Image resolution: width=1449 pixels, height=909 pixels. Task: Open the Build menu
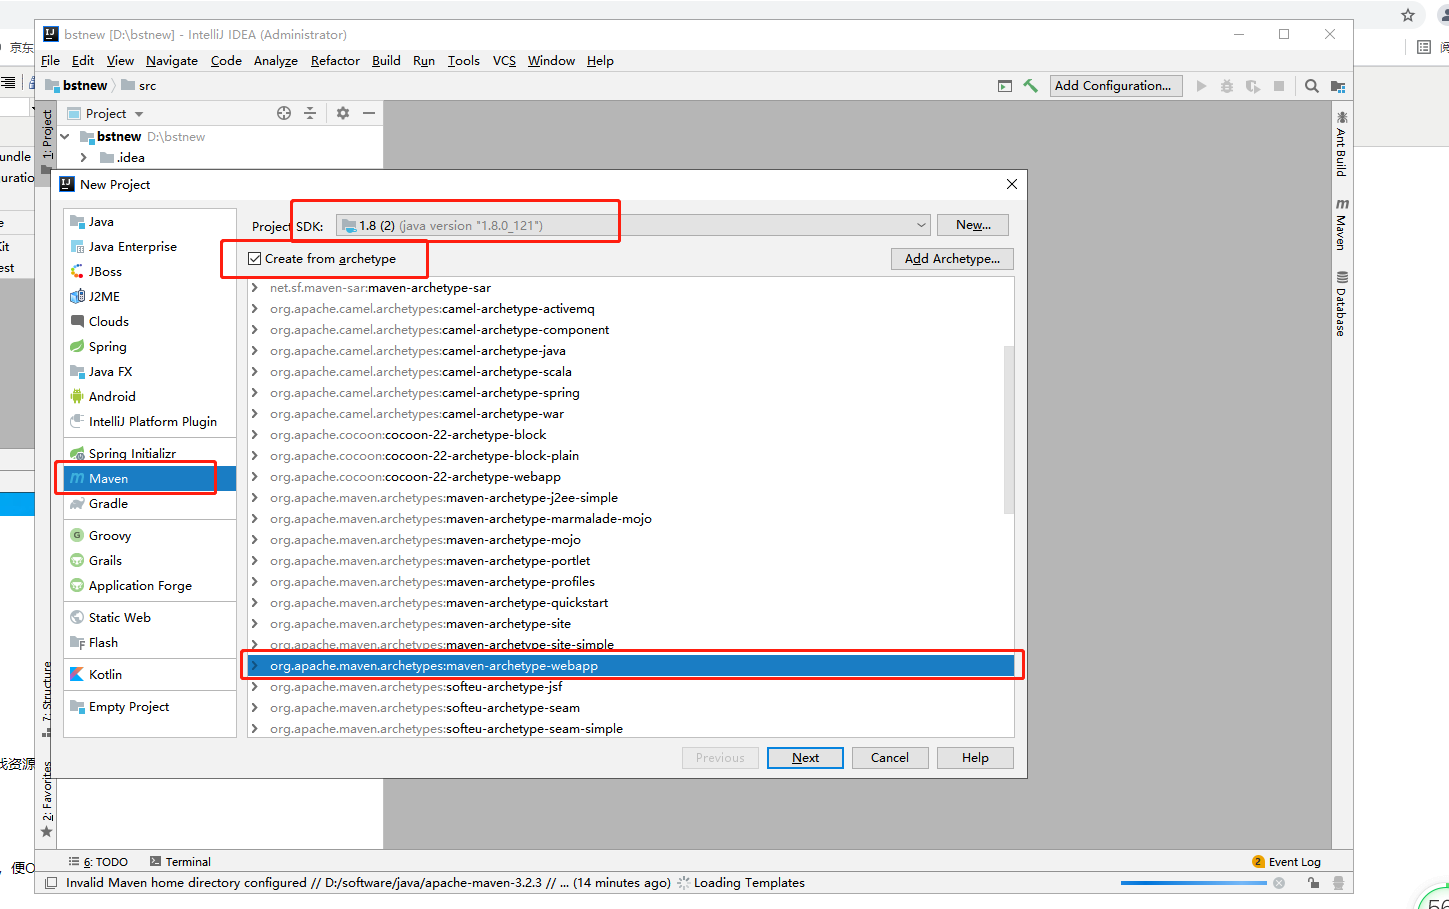[x=386, y=61]
